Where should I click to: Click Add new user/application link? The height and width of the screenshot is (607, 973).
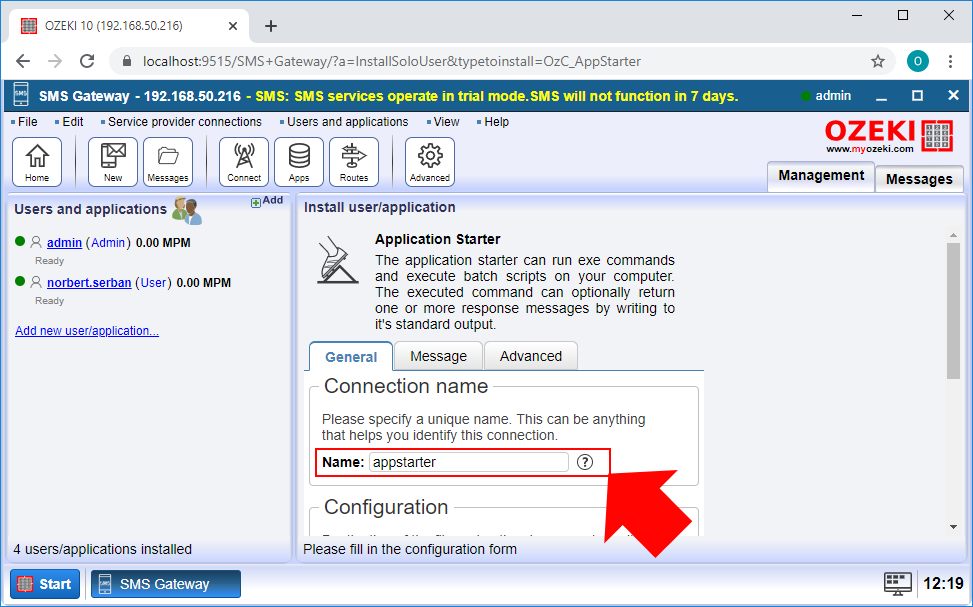pyautogui.click(x=87, y=331)
